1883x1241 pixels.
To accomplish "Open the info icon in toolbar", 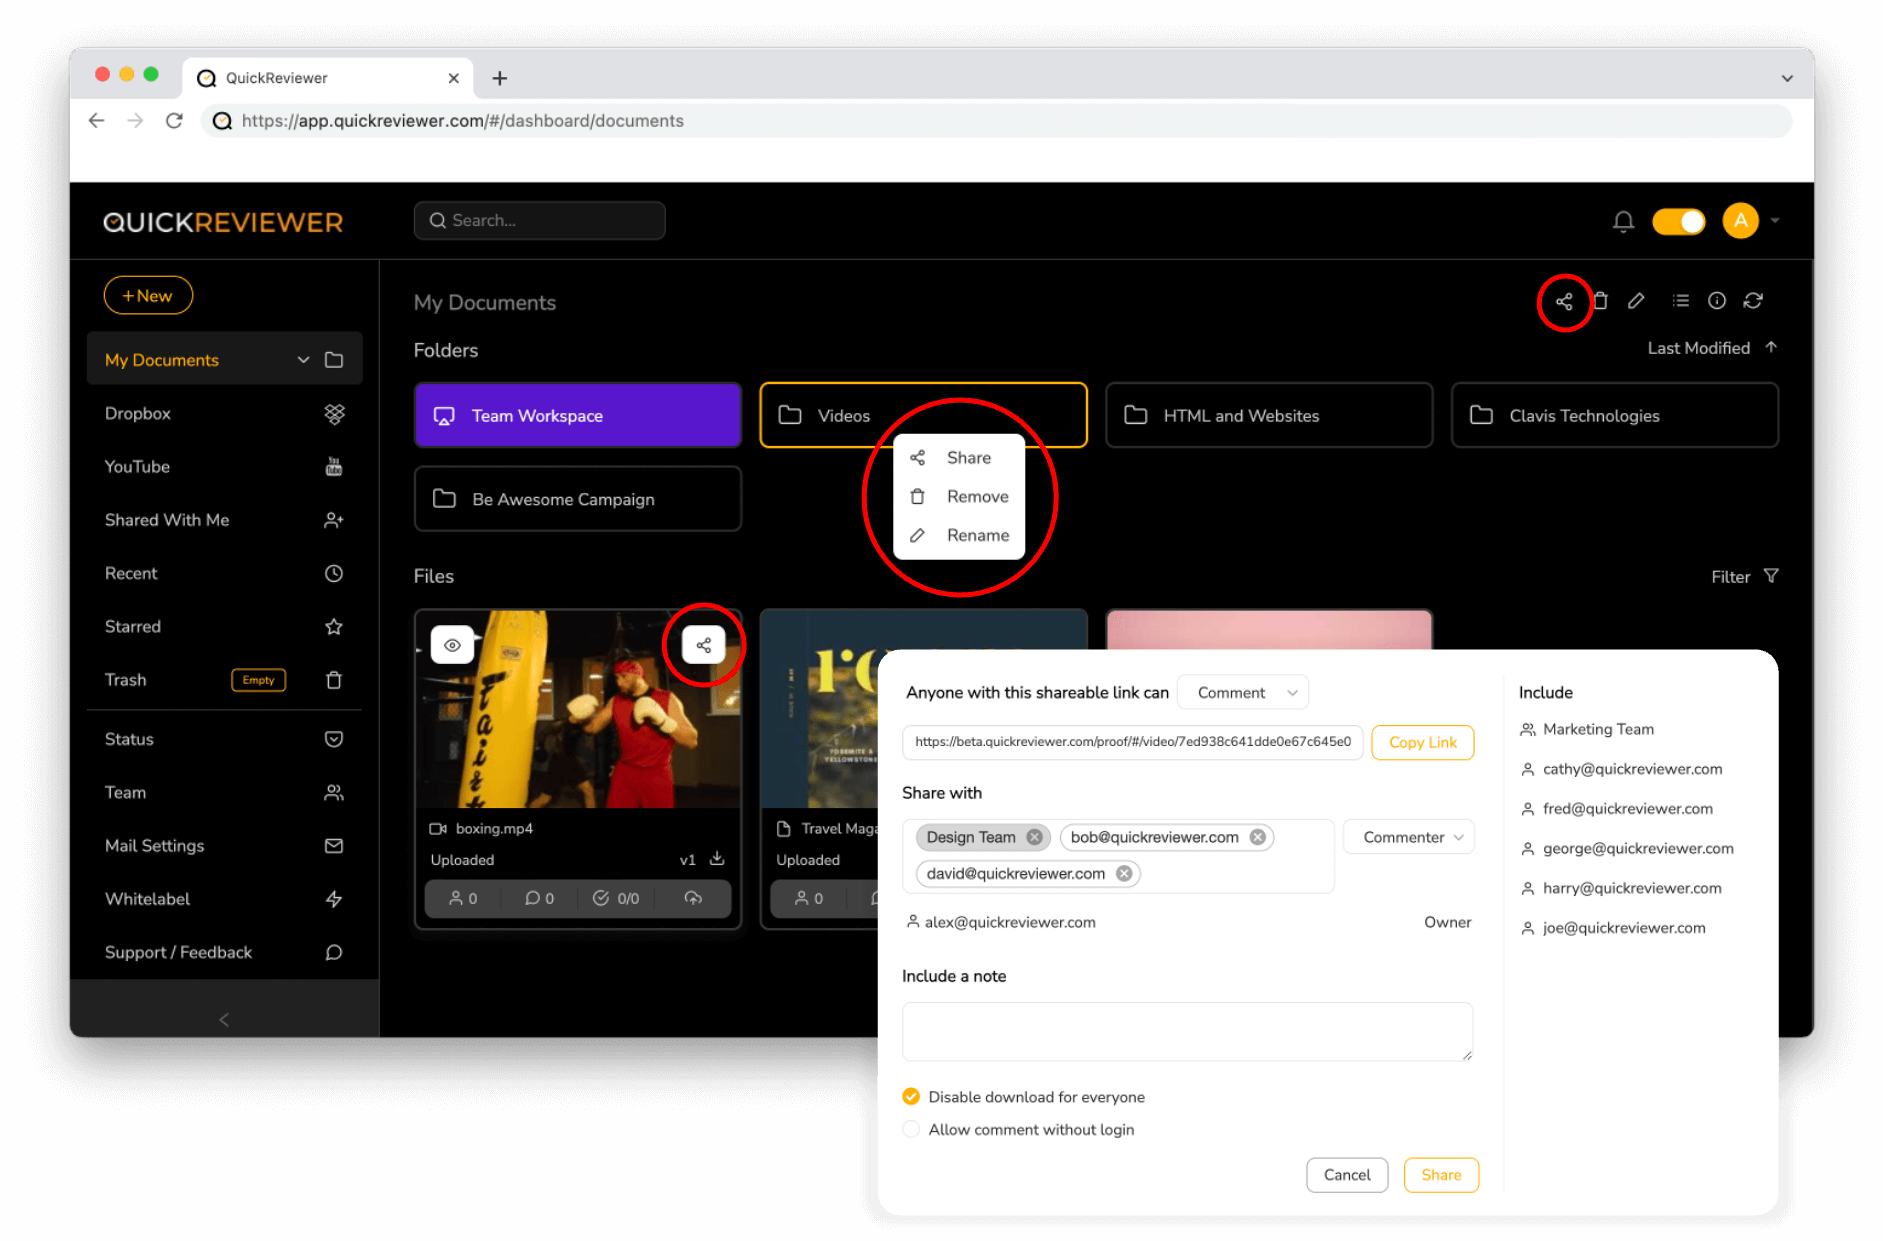I will point(1717,301).
